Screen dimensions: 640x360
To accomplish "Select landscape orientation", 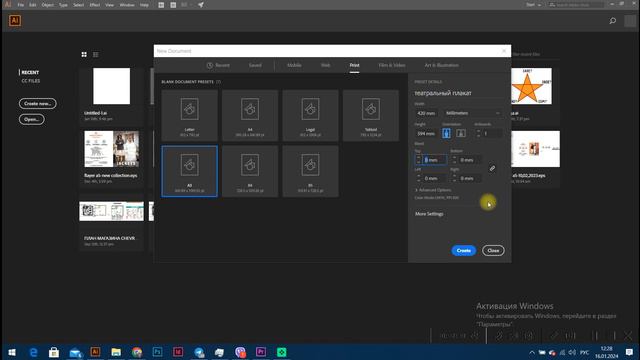I will (461, 133).
